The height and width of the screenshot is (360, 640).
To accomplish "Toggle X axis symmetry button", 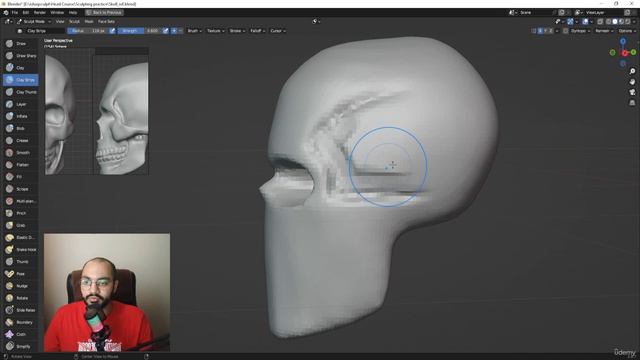I will tap(540, 31).
